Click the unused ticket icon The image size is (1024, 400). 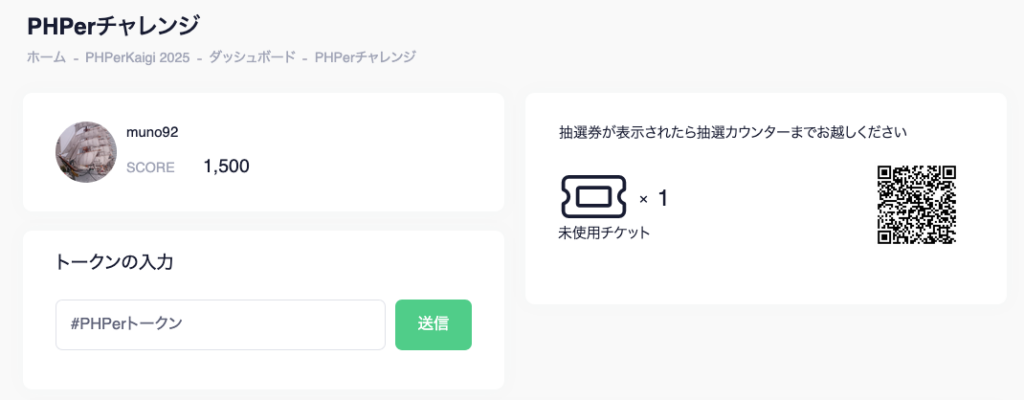click(x=593, y=197)
